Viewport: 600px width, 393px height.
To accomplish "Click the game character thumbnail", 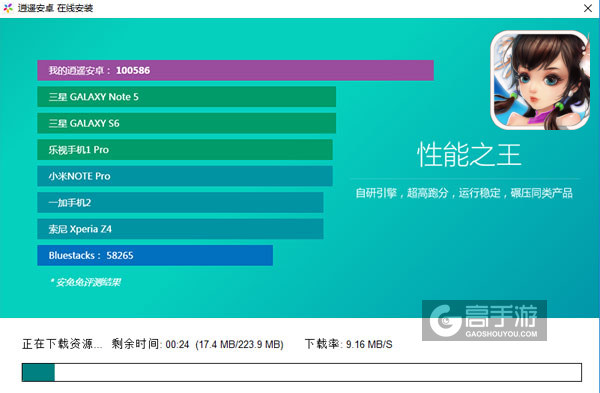I will click(x=540, y=80).
